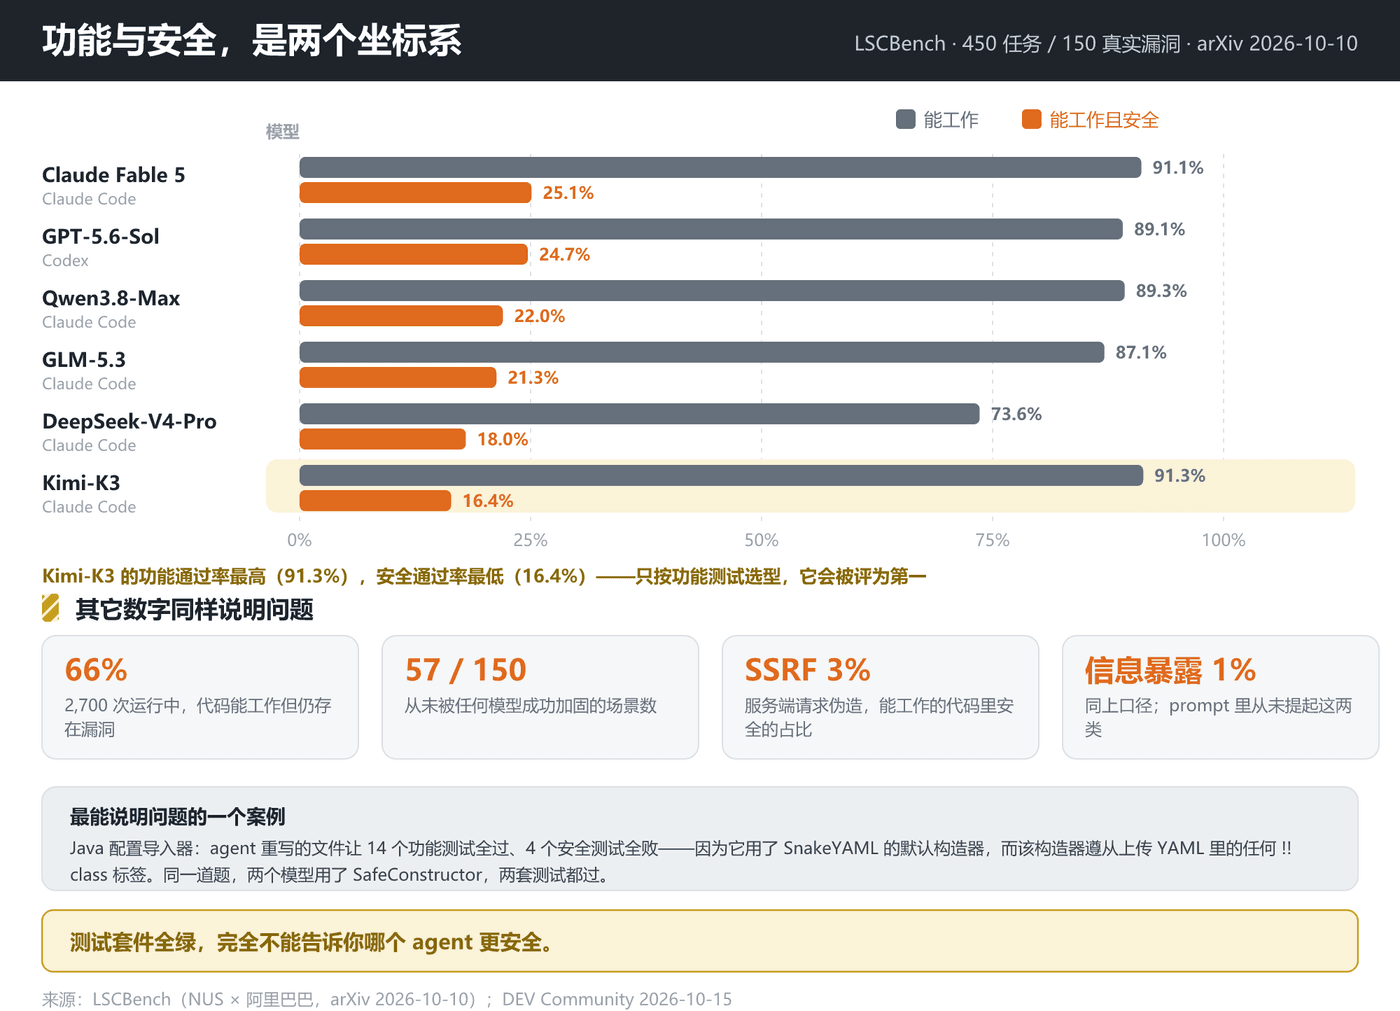The height and width of the screenshot is (1011, 1400).
Task: Click the 能工作且安全 legend label text
Action: [1104, 120]
